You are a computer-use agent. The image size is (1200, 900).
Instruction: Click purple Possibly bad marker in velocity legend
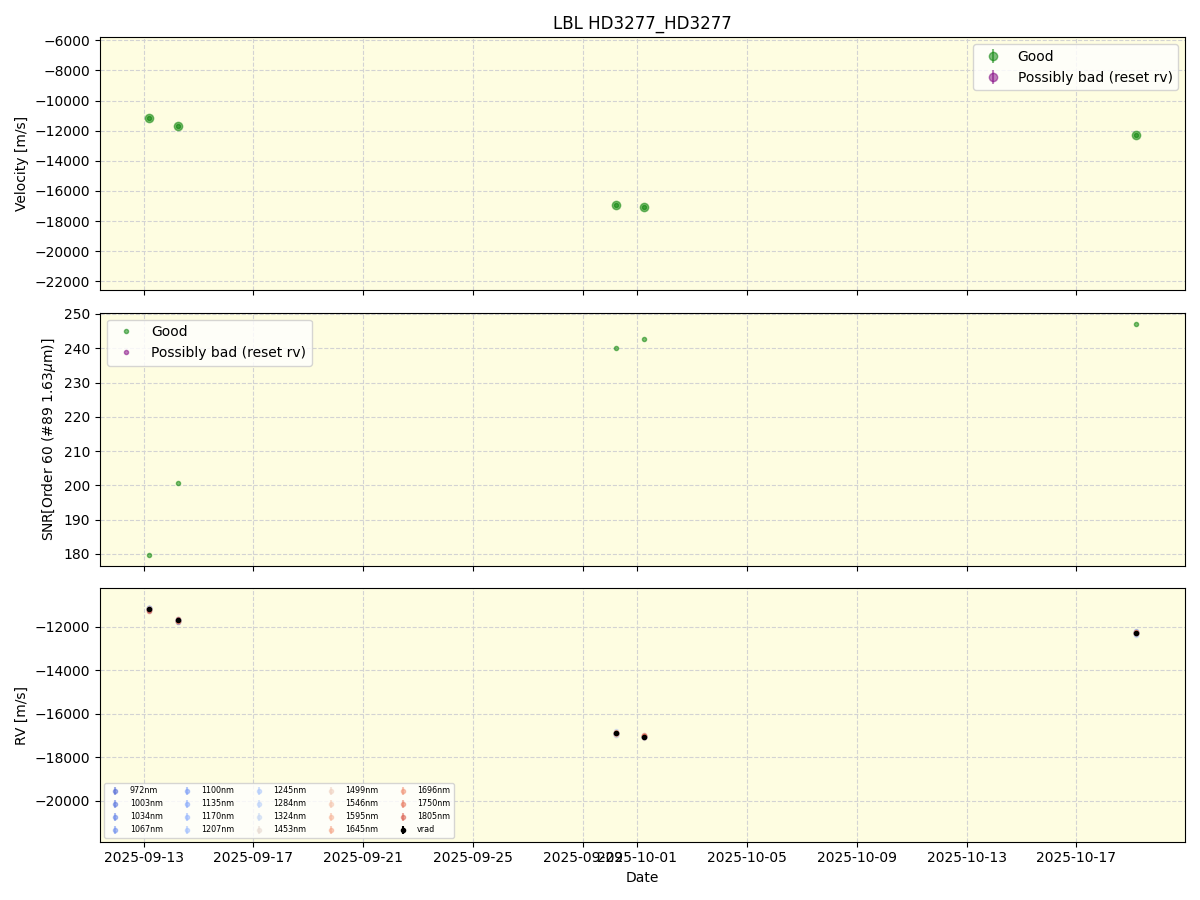pyautogui.click(x=993, y=77)
